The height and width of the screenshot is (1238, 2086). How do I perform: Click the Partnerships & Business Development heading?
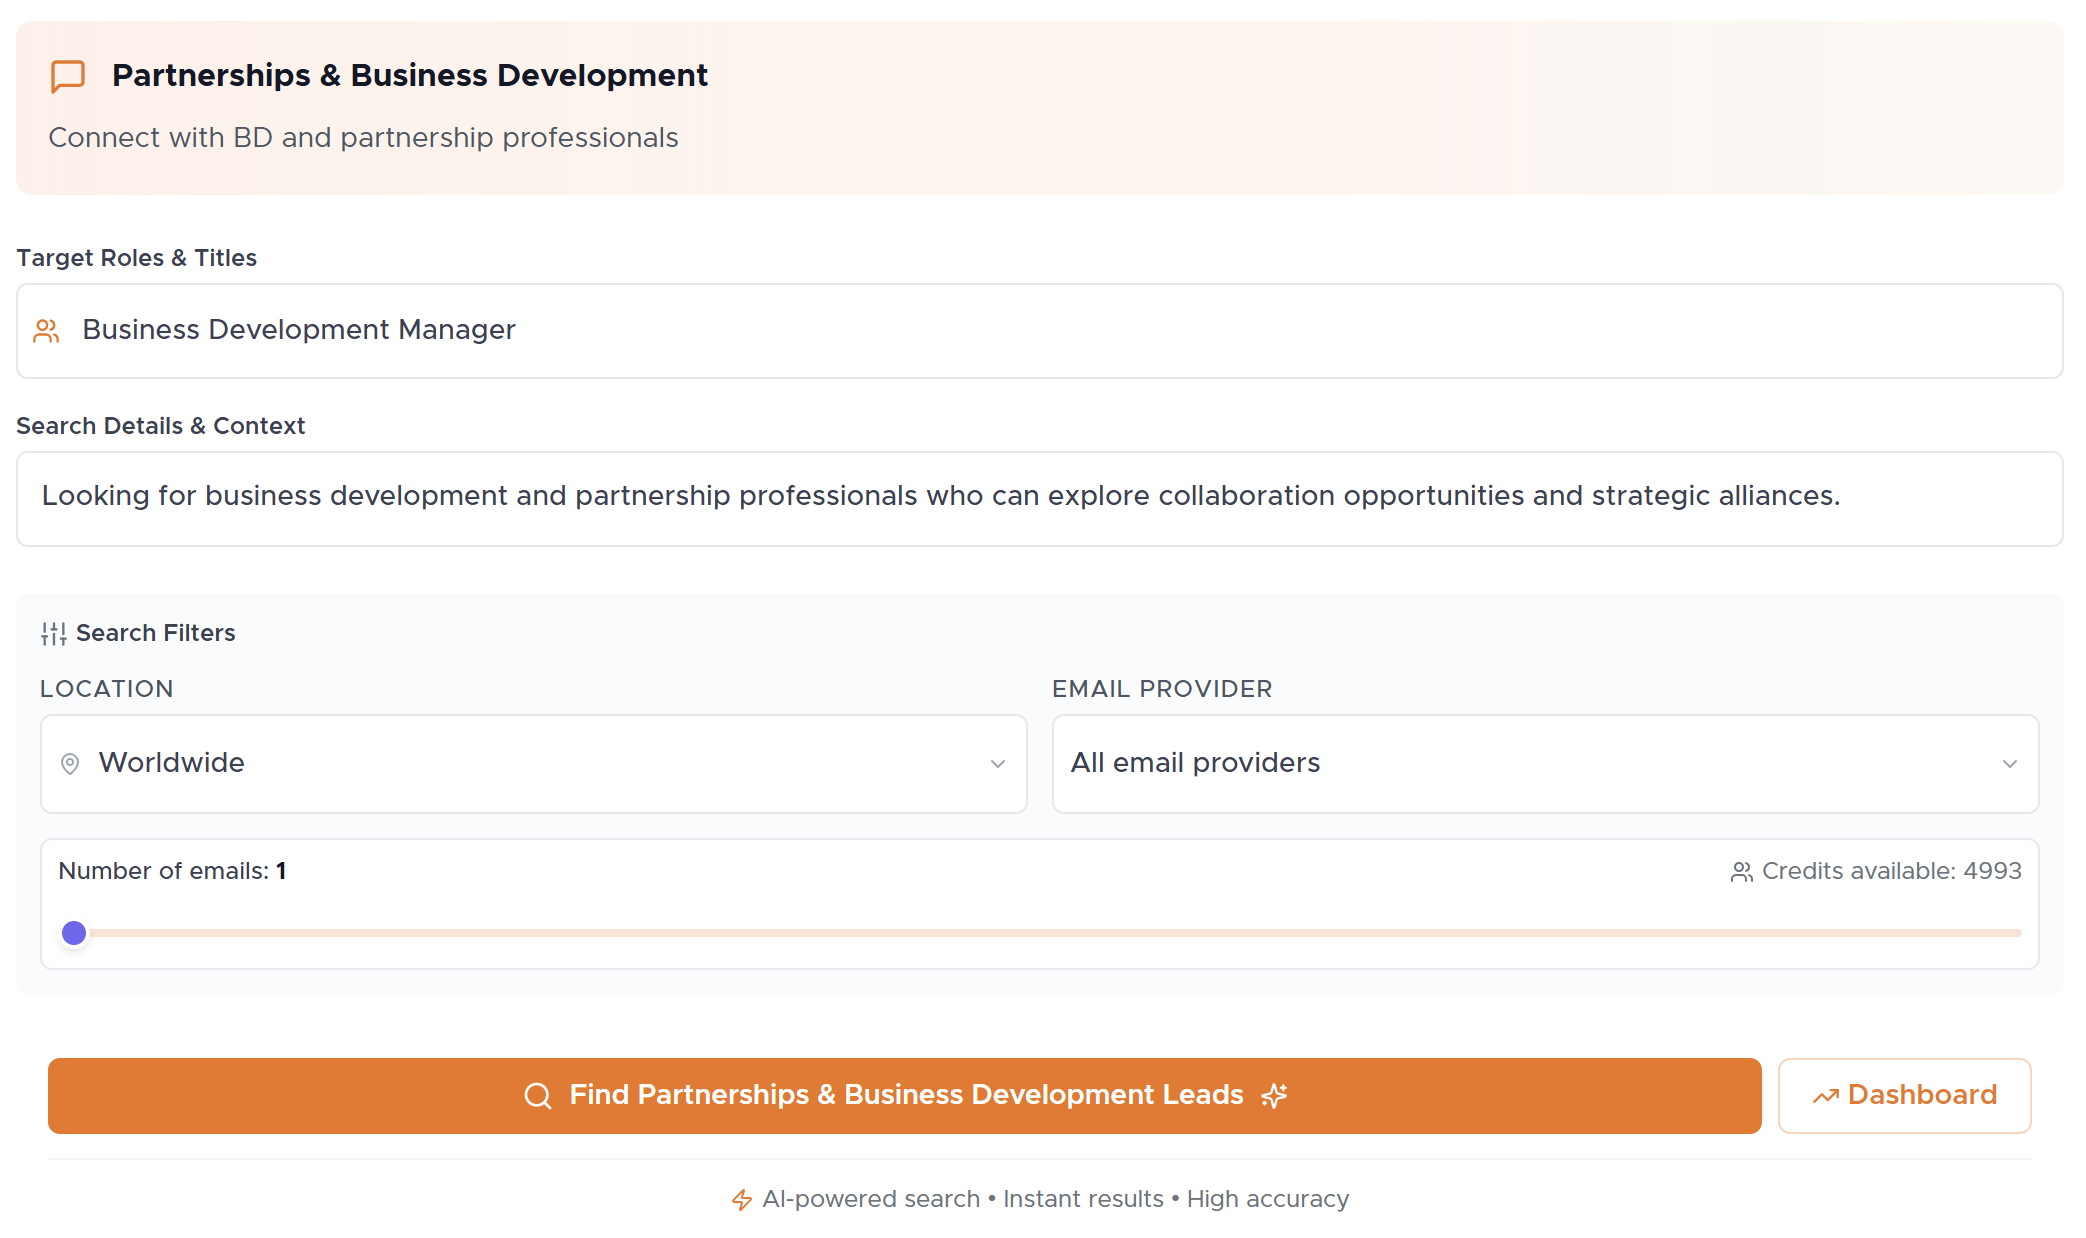click(x=409, y=76)
